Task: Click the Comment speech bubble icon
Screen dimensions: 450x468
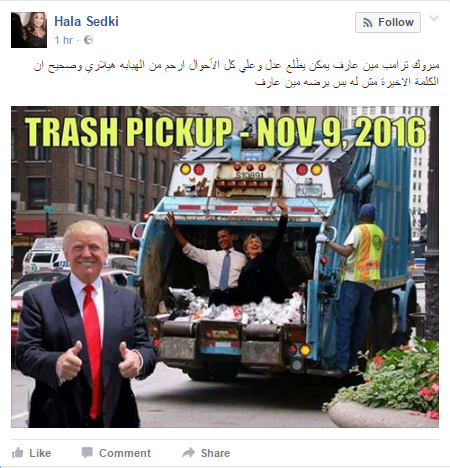Action: pos(87,453)
